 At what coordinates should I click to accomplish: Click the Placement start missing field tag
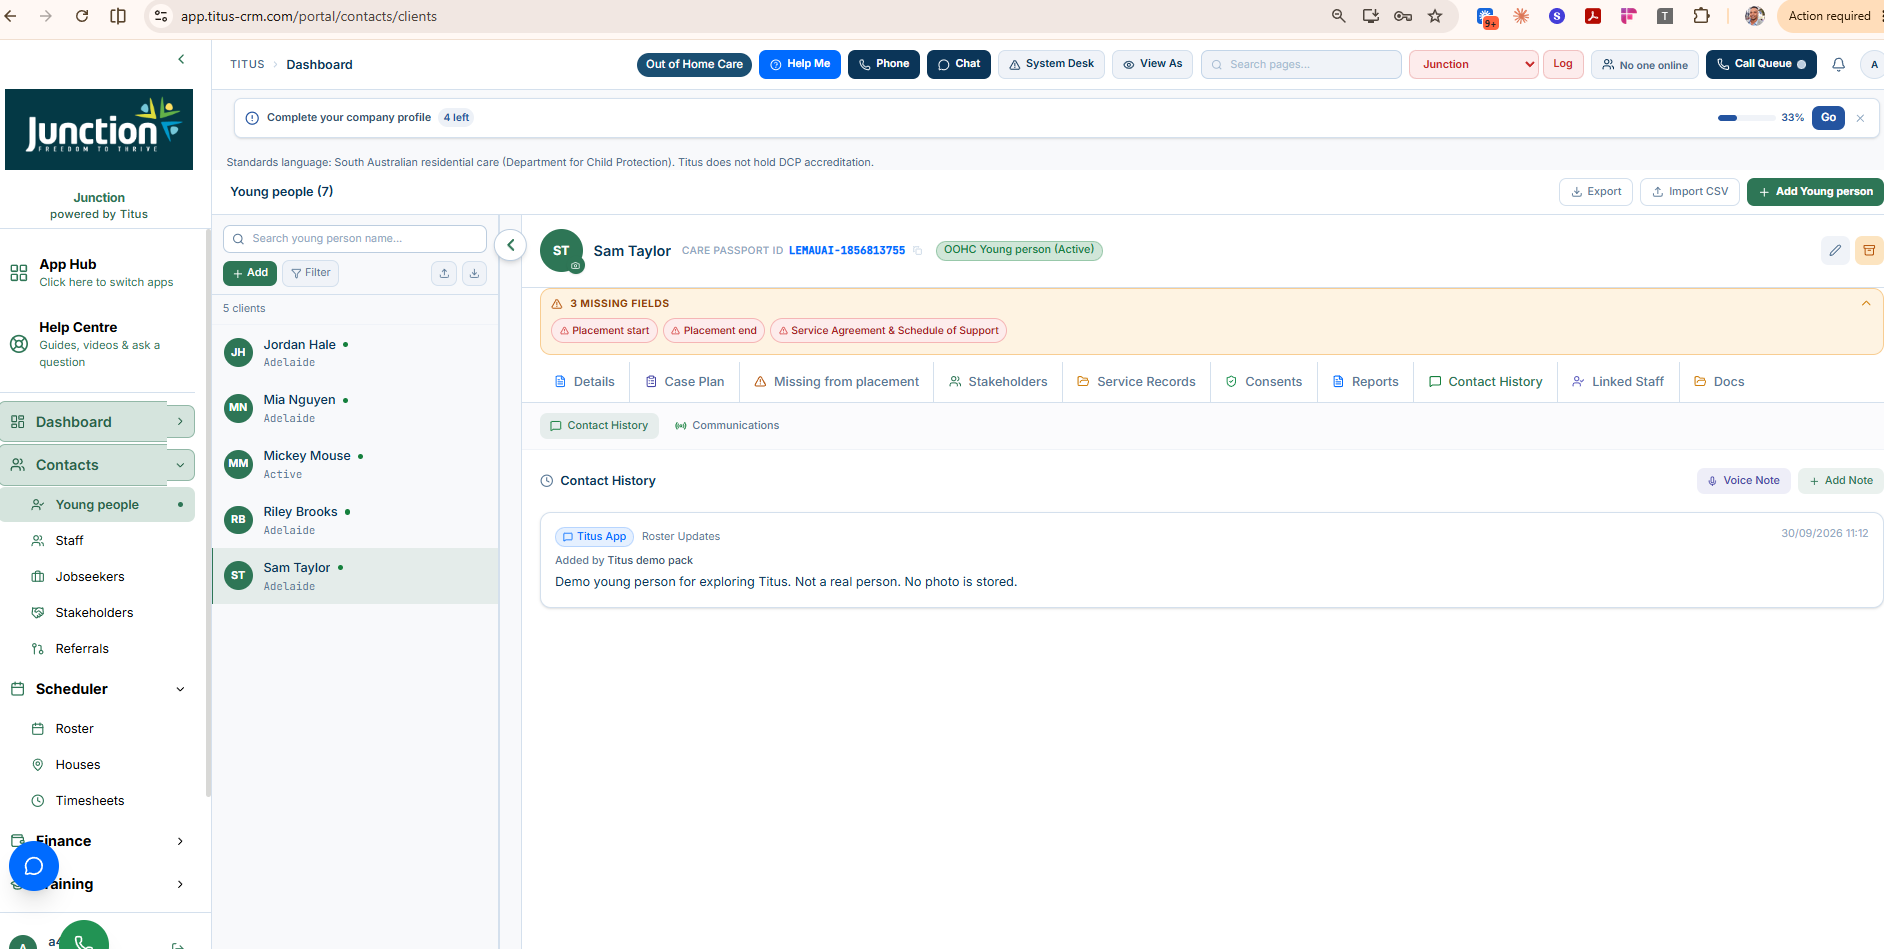point(604,331)
